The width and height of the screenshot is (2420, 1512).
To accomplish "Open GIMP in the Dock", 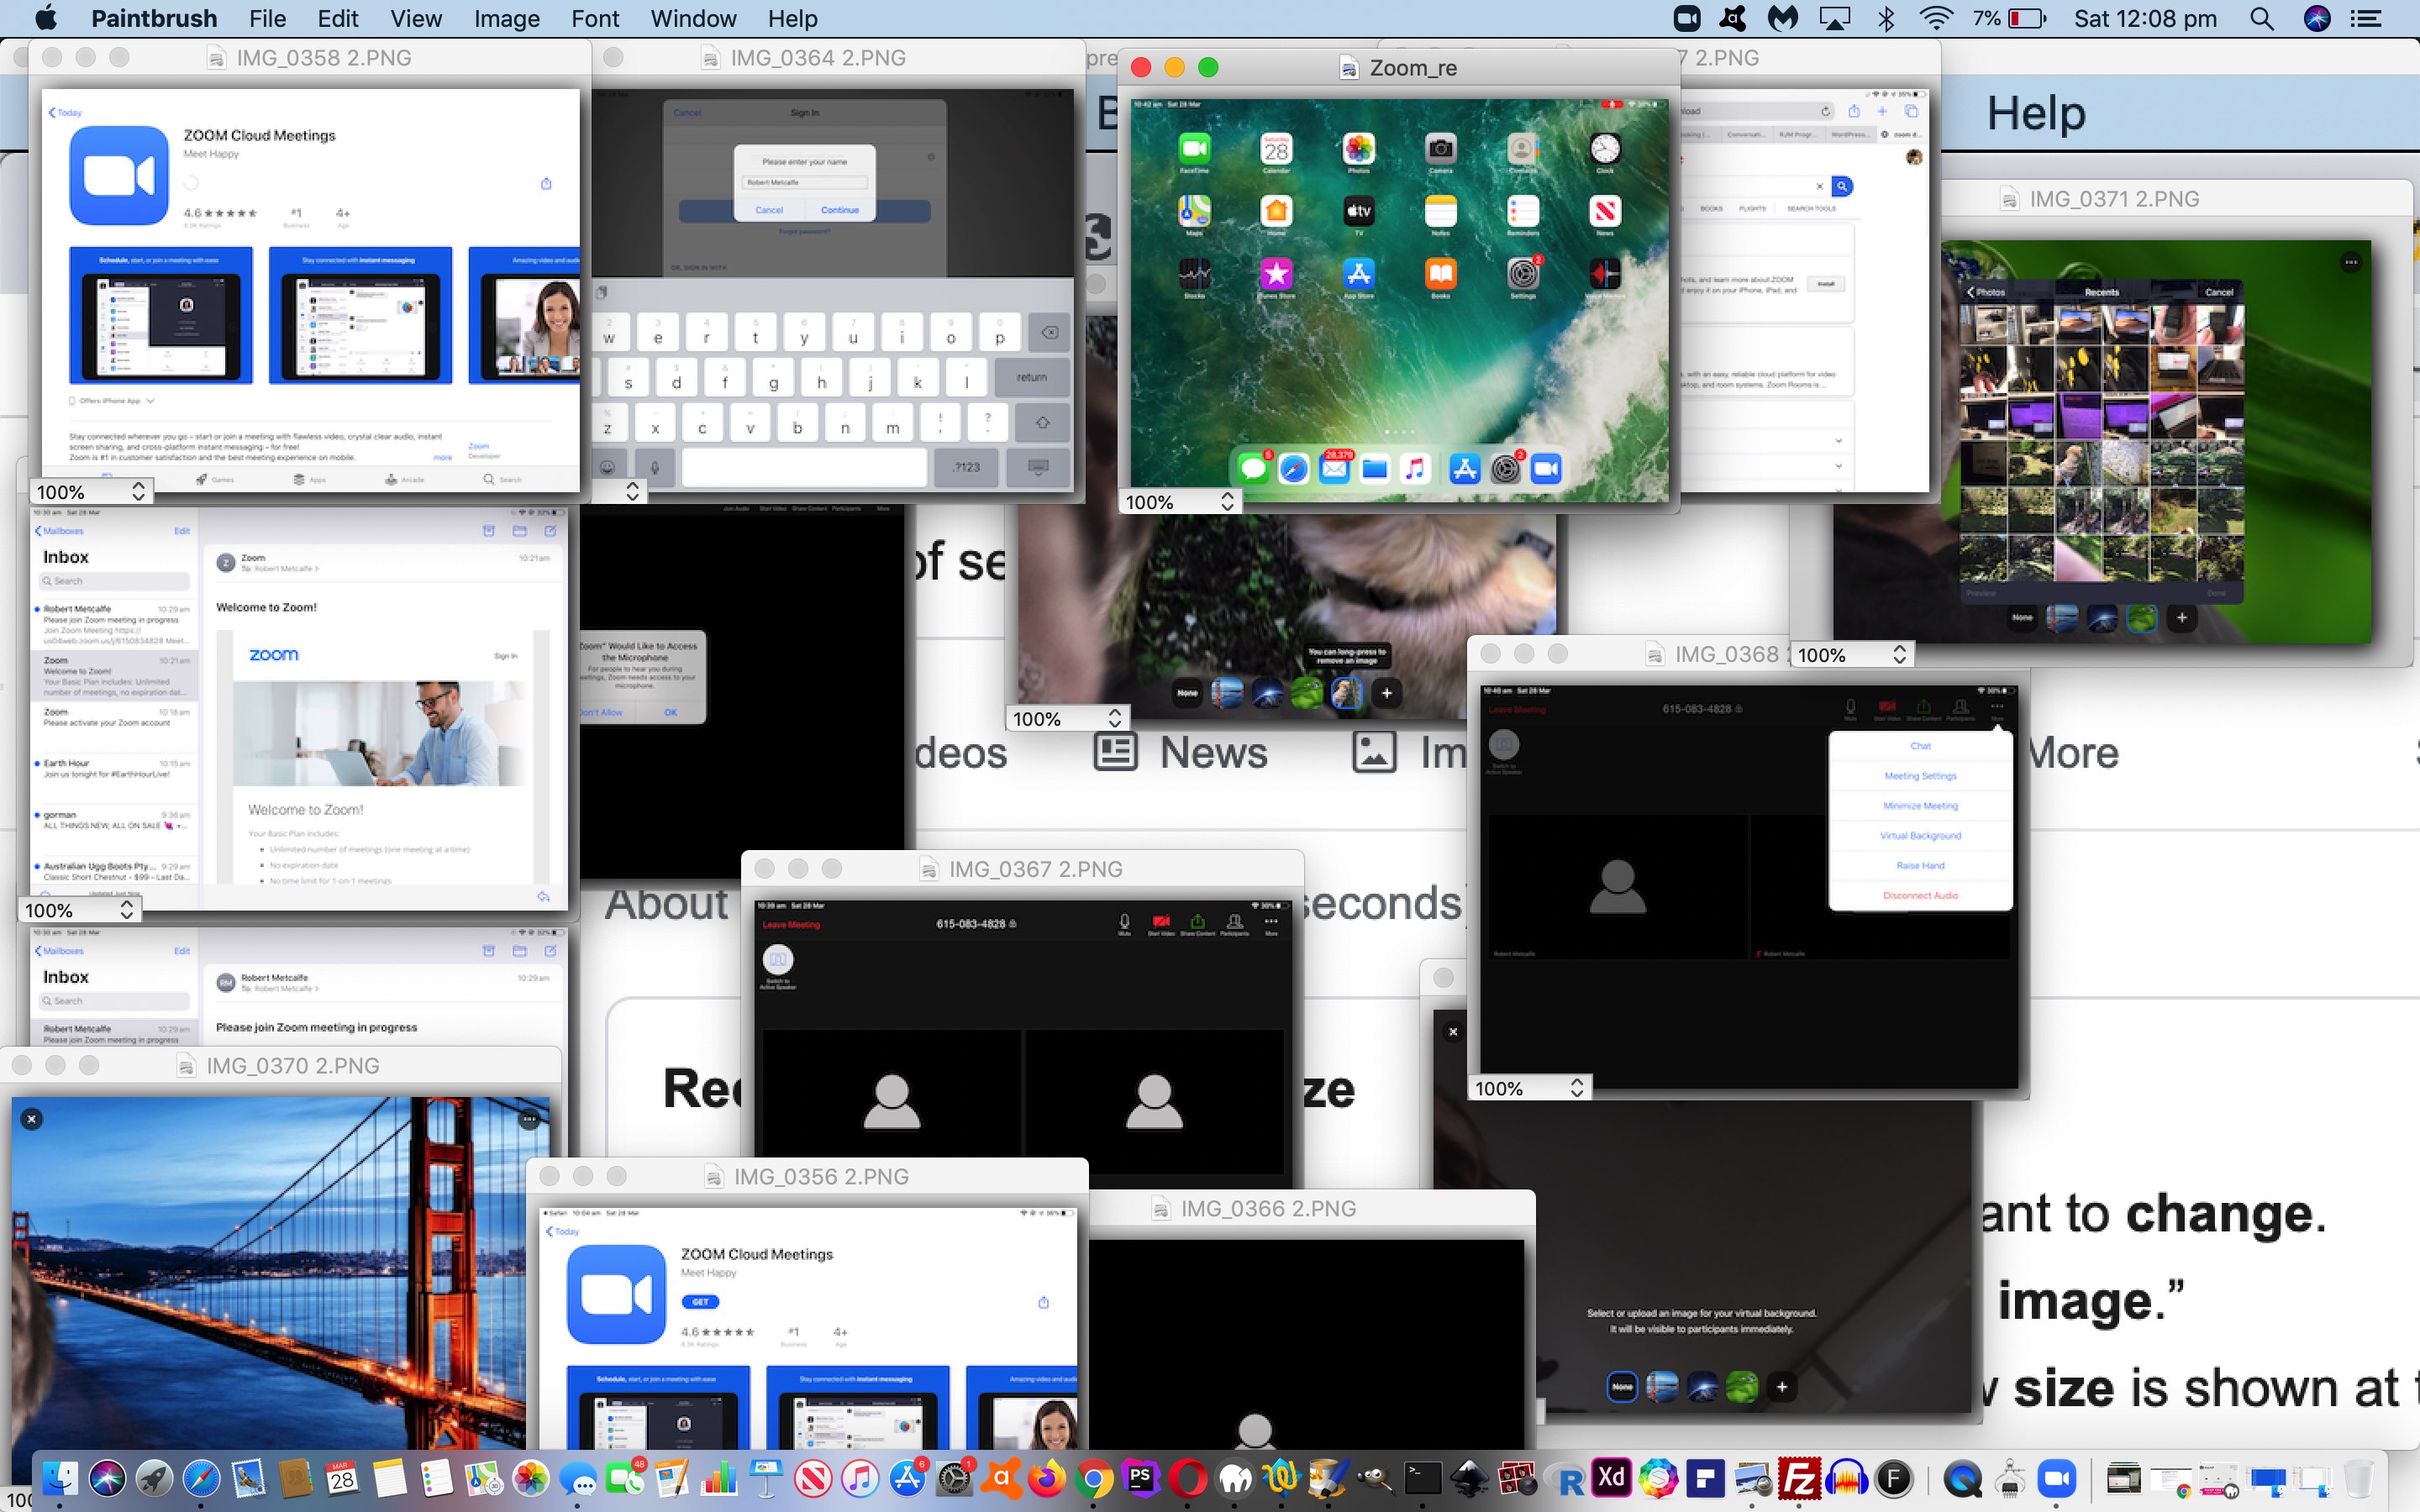I will click(1375, 1478).
